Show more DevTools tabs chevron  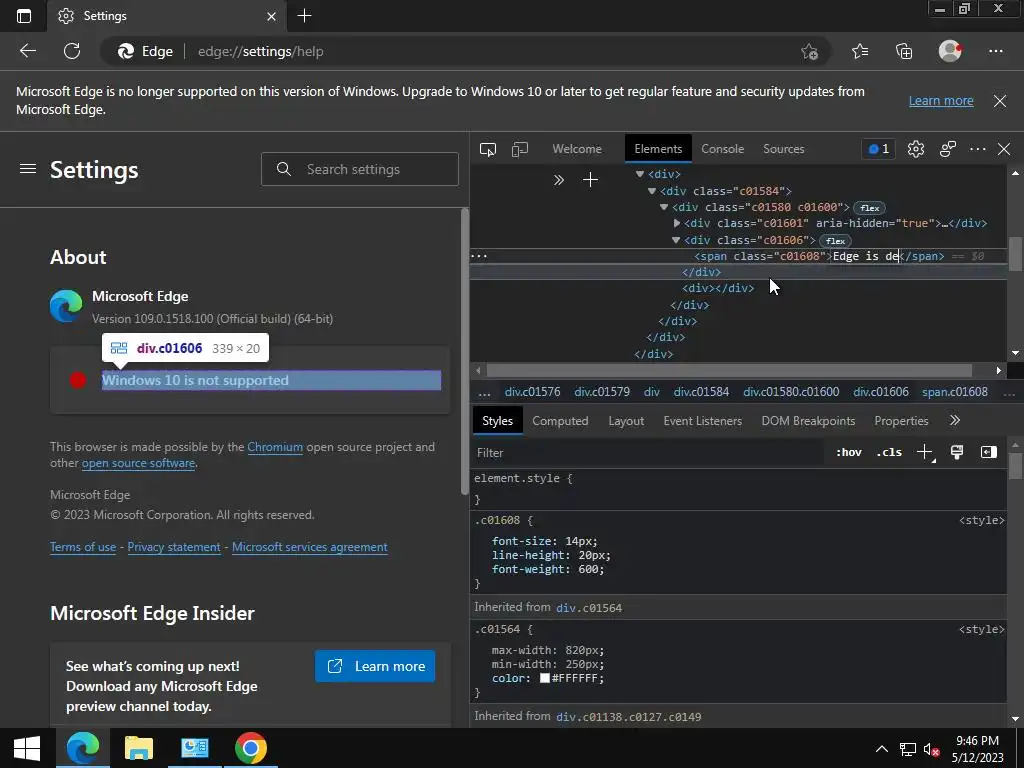558,180
